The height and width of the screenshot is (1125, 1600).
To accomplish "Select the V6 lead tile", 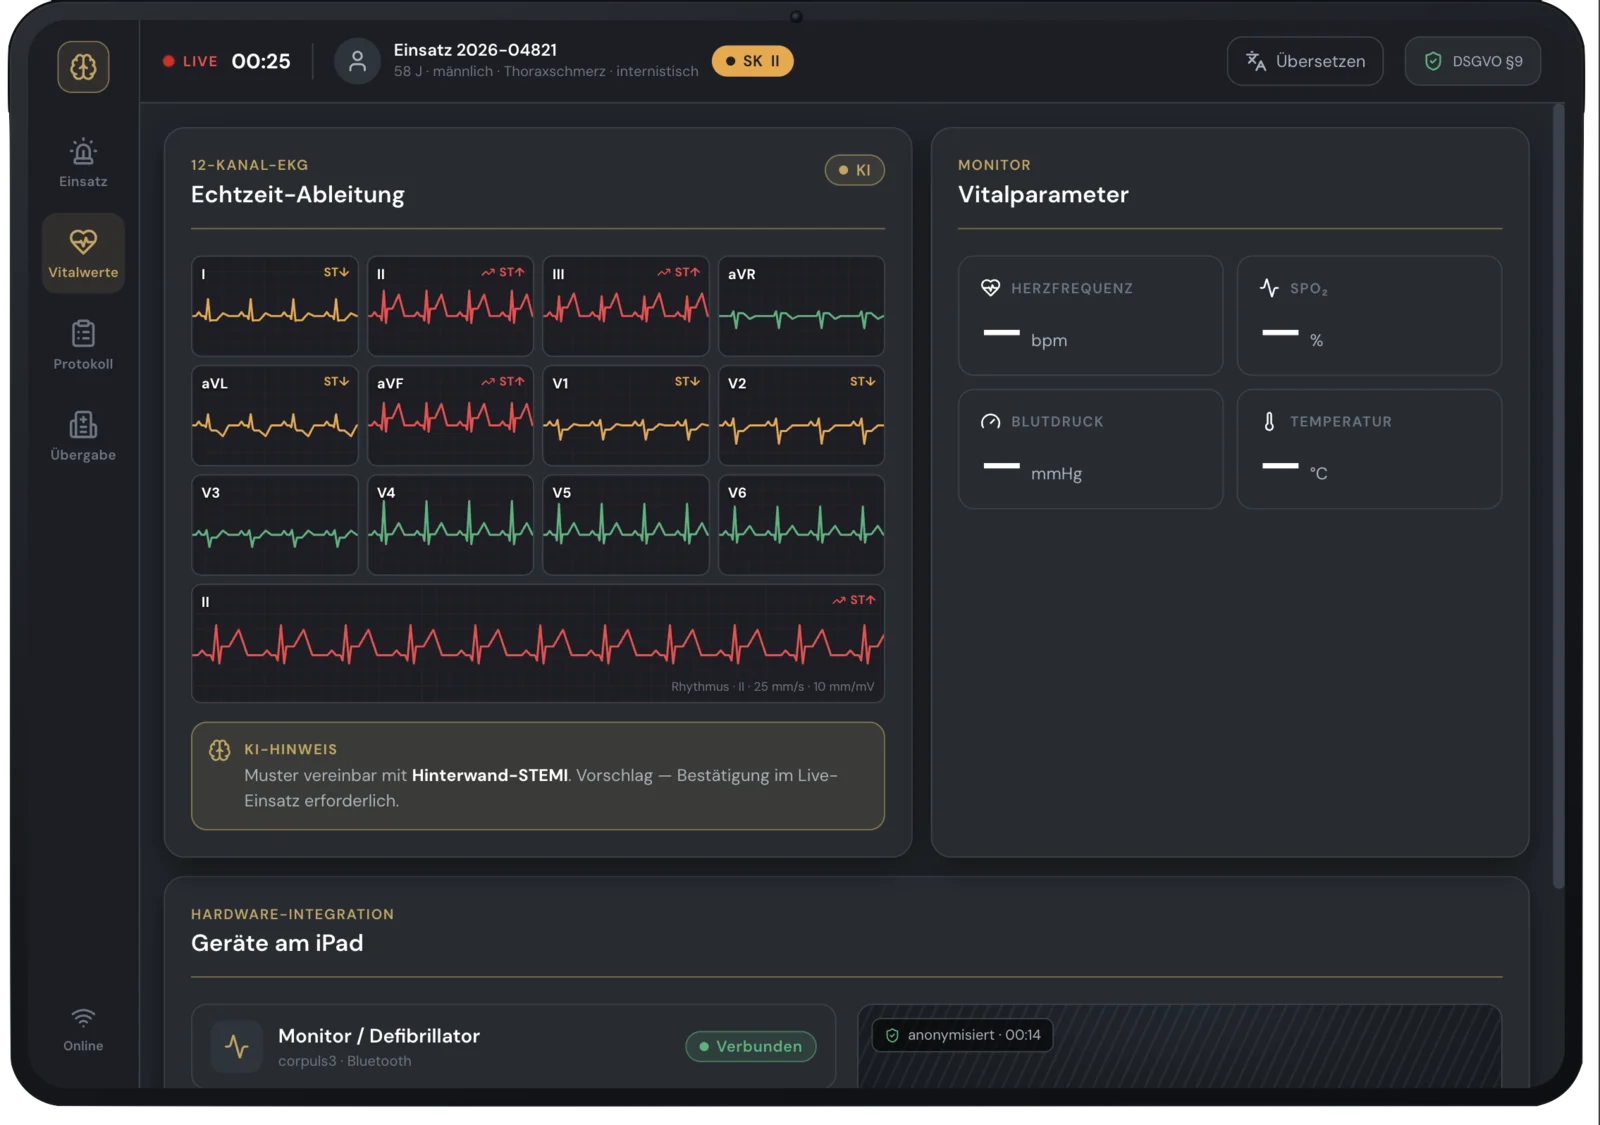I will (x=801, y=525).
